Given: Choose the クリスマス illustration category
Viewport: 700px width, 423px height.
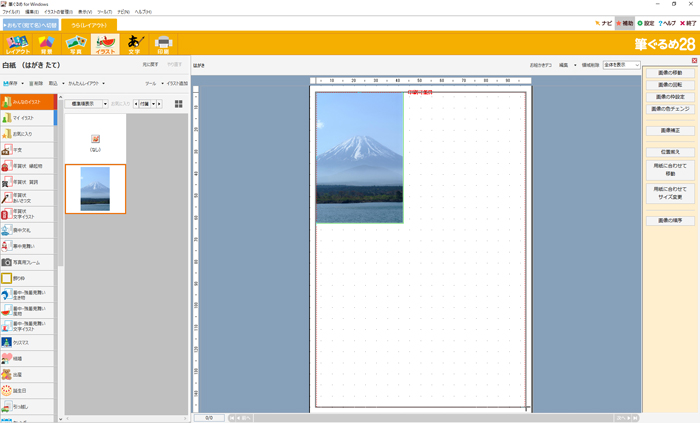Looking at the screenshot, I should pos(27,342).
